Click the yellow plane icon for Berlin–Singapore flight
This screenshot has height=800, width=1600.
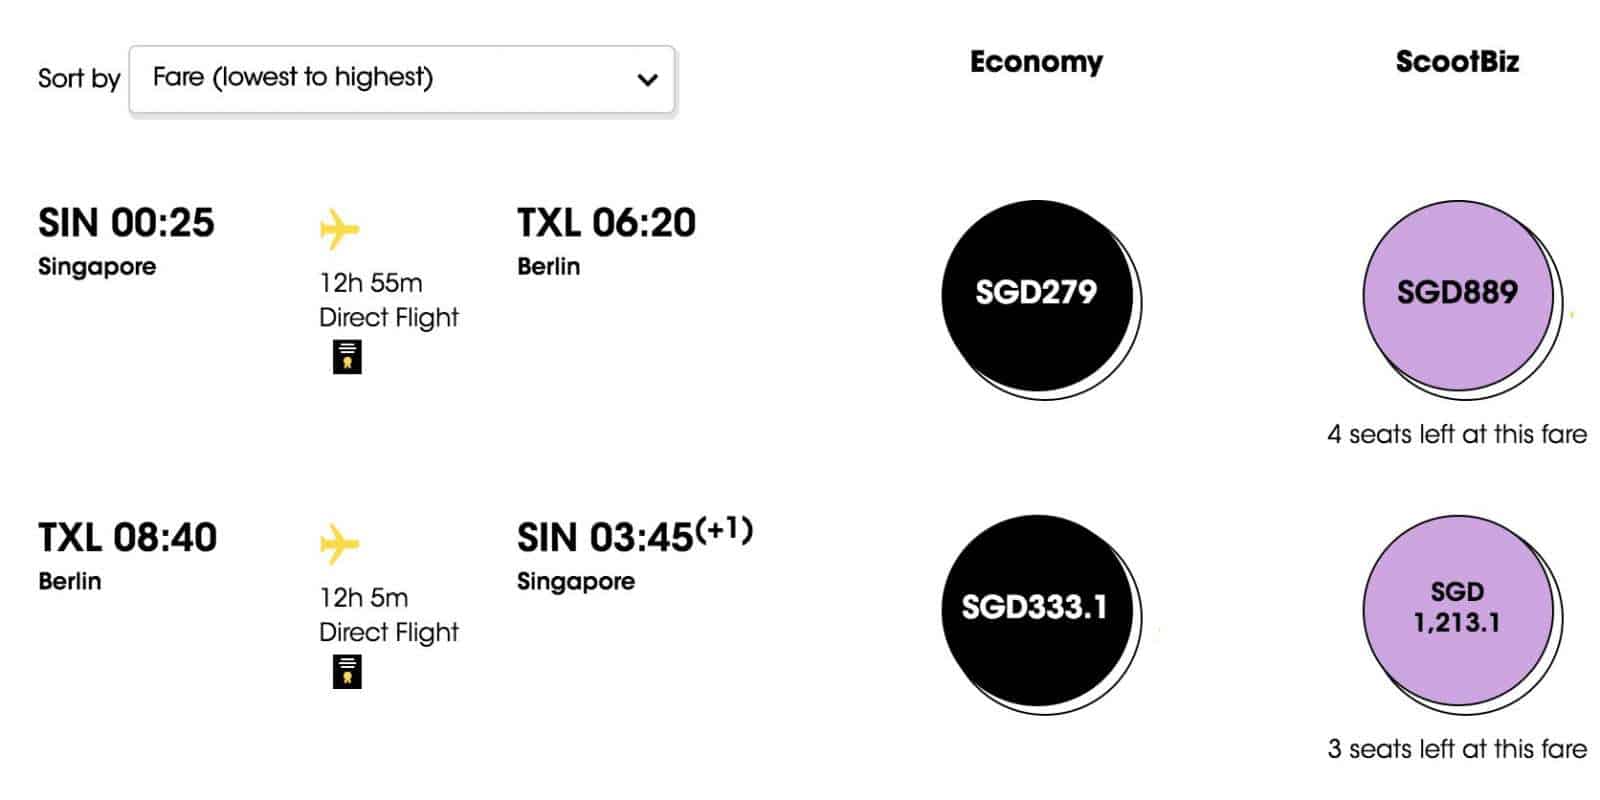tap(339, 544)
